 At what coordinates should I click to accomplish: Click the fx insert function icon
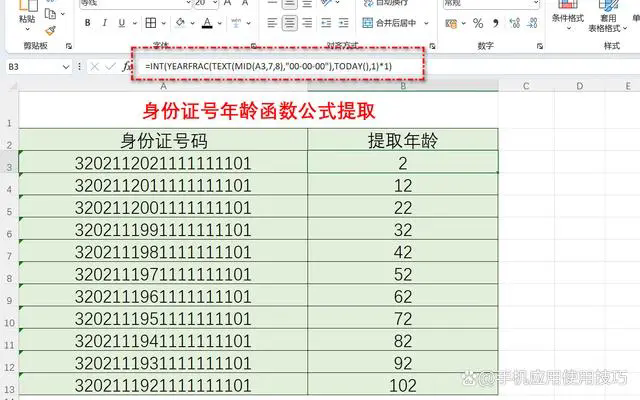click(x=127, y=66)
